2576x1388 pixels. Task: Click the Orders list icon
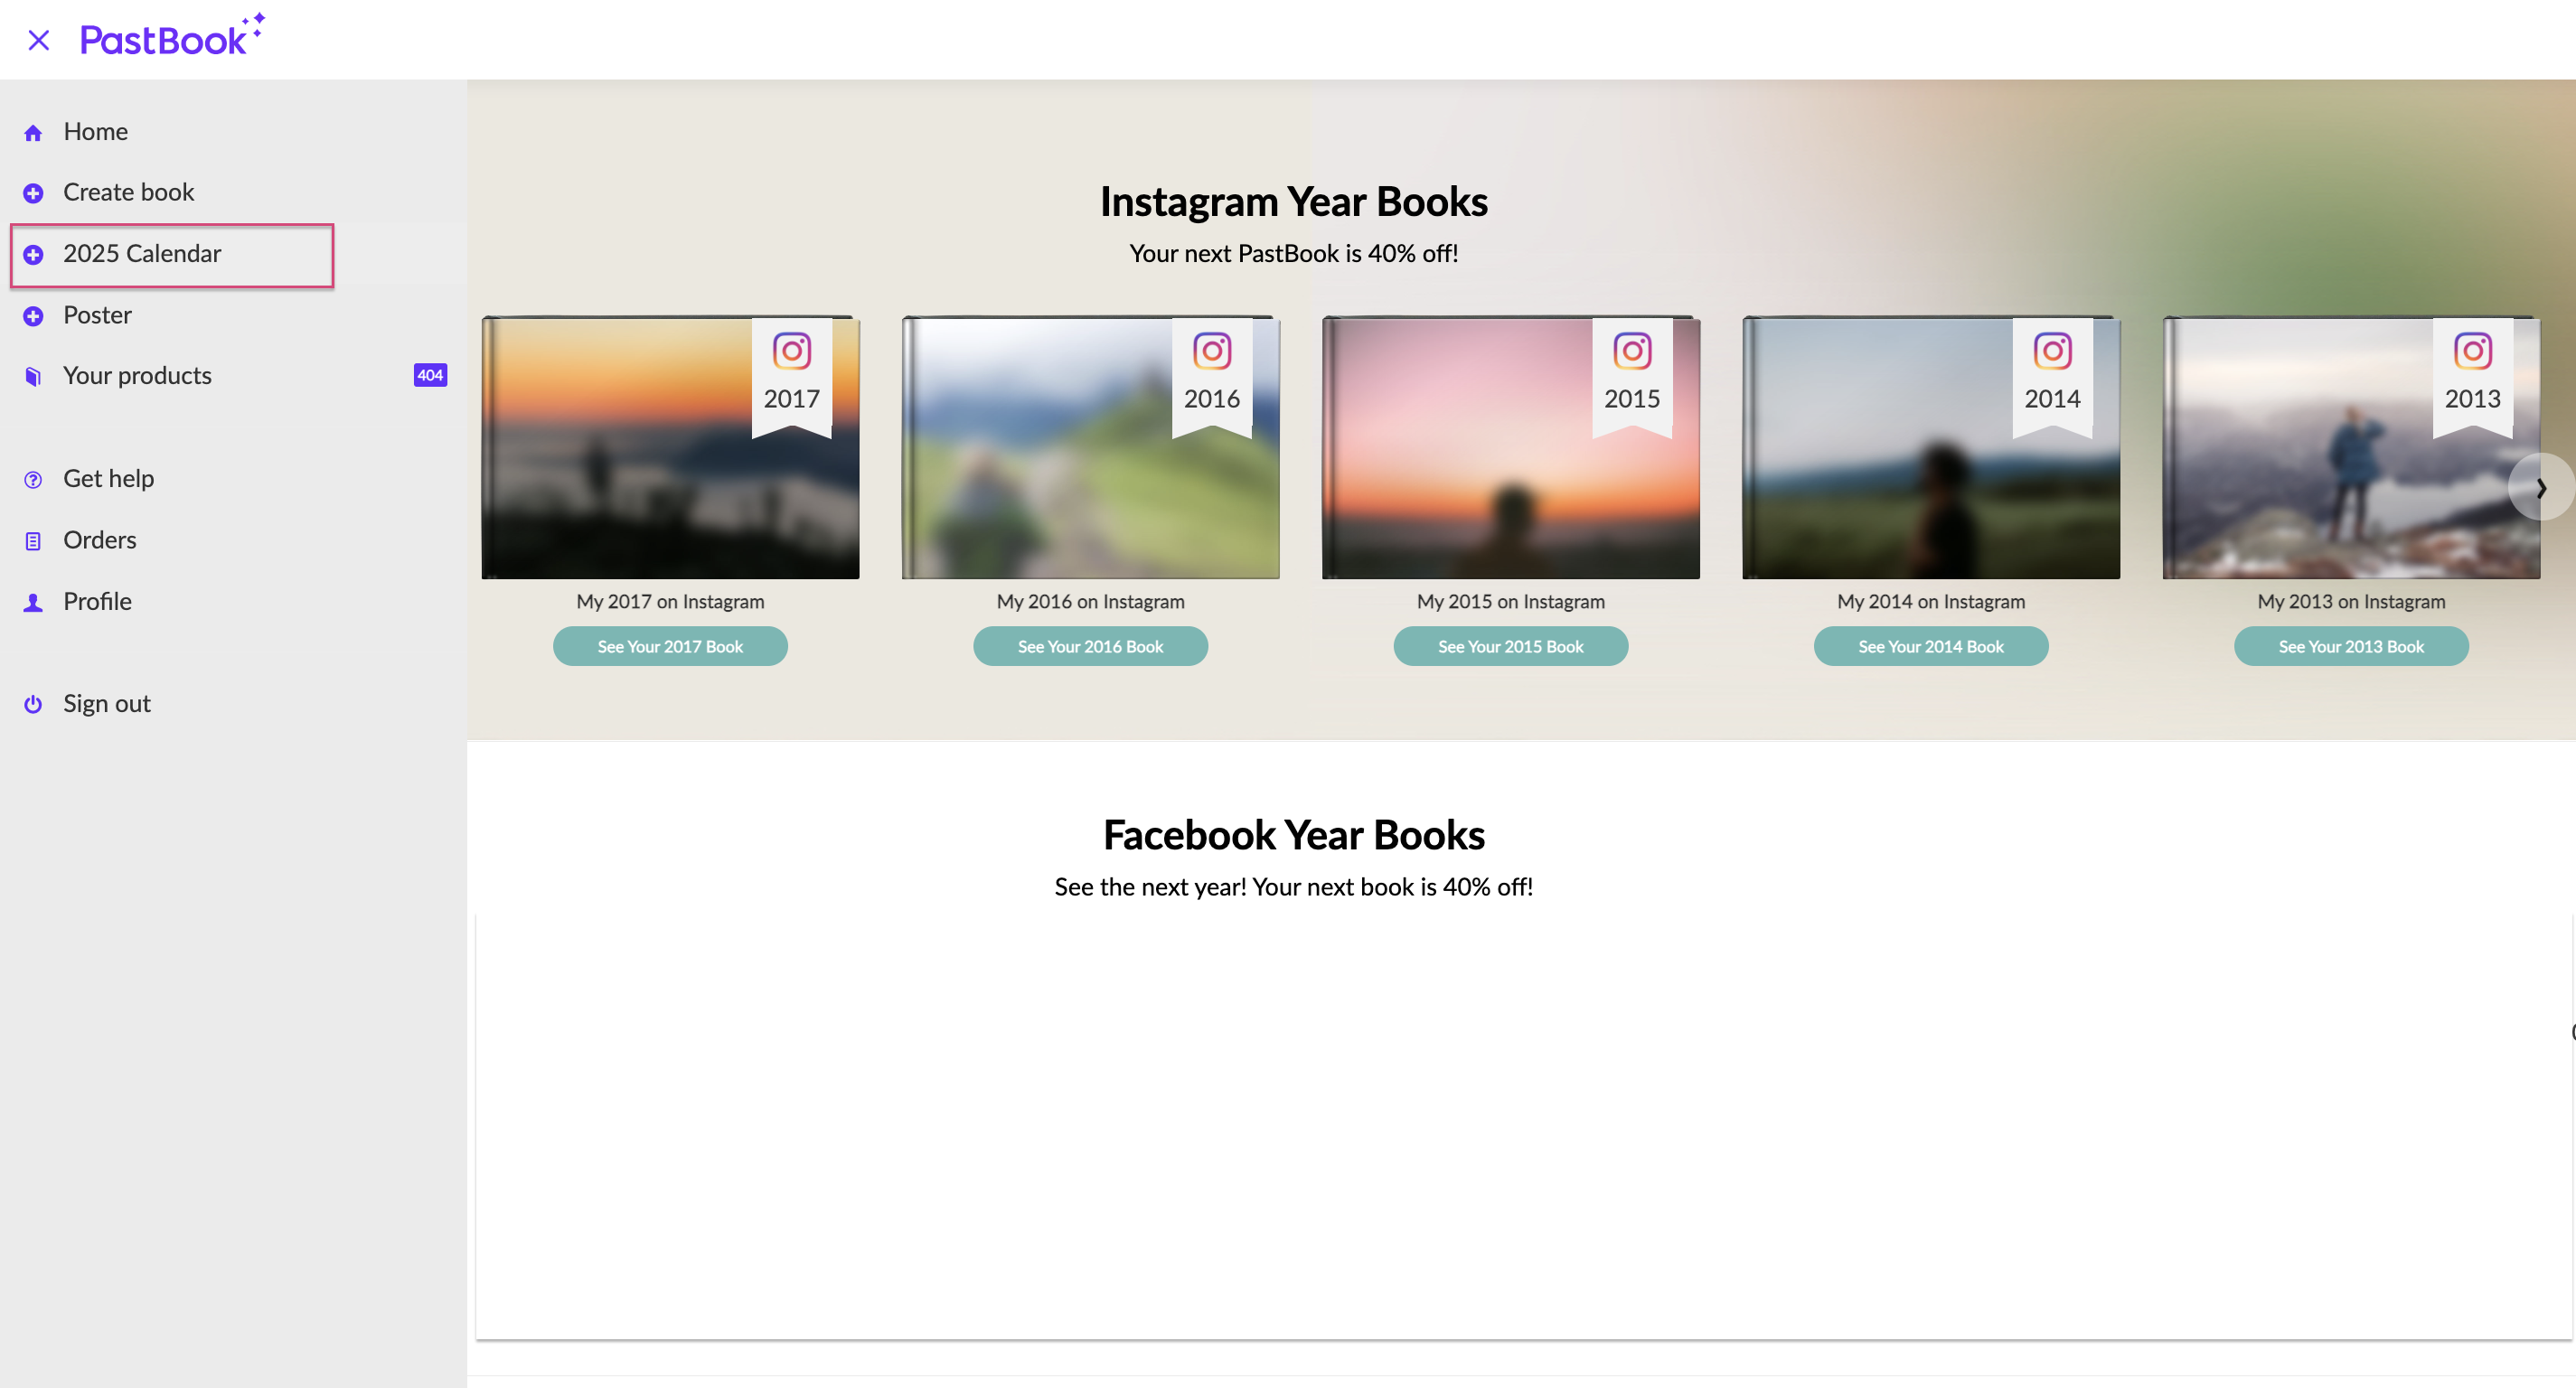coord(33,541)
